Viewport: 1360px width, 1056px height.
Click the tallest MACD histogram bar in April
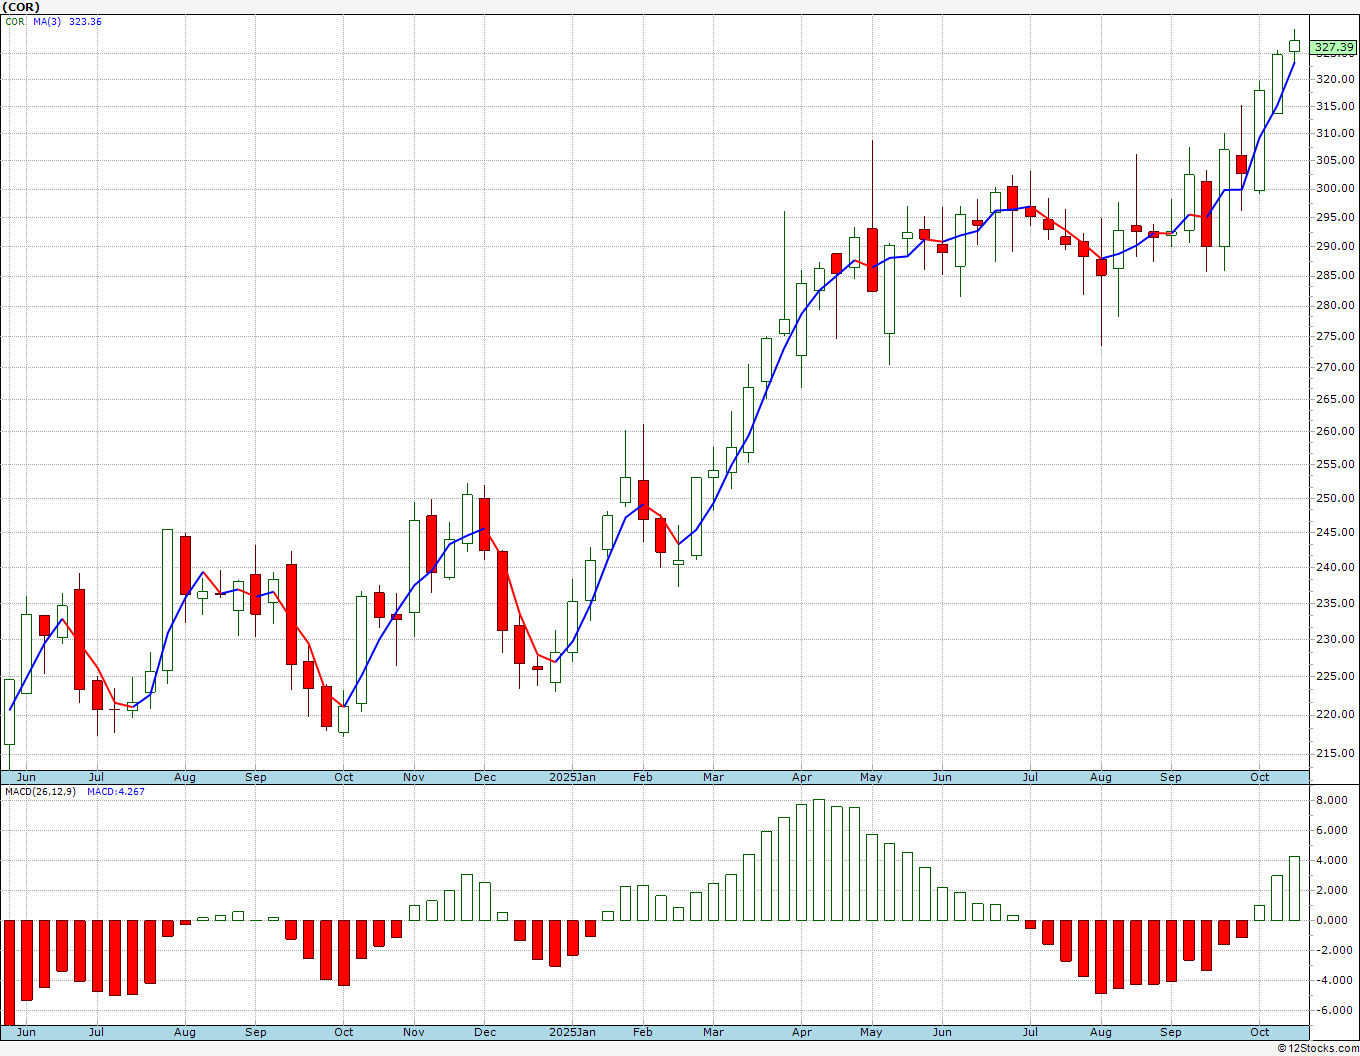click(x=819, y=860)
